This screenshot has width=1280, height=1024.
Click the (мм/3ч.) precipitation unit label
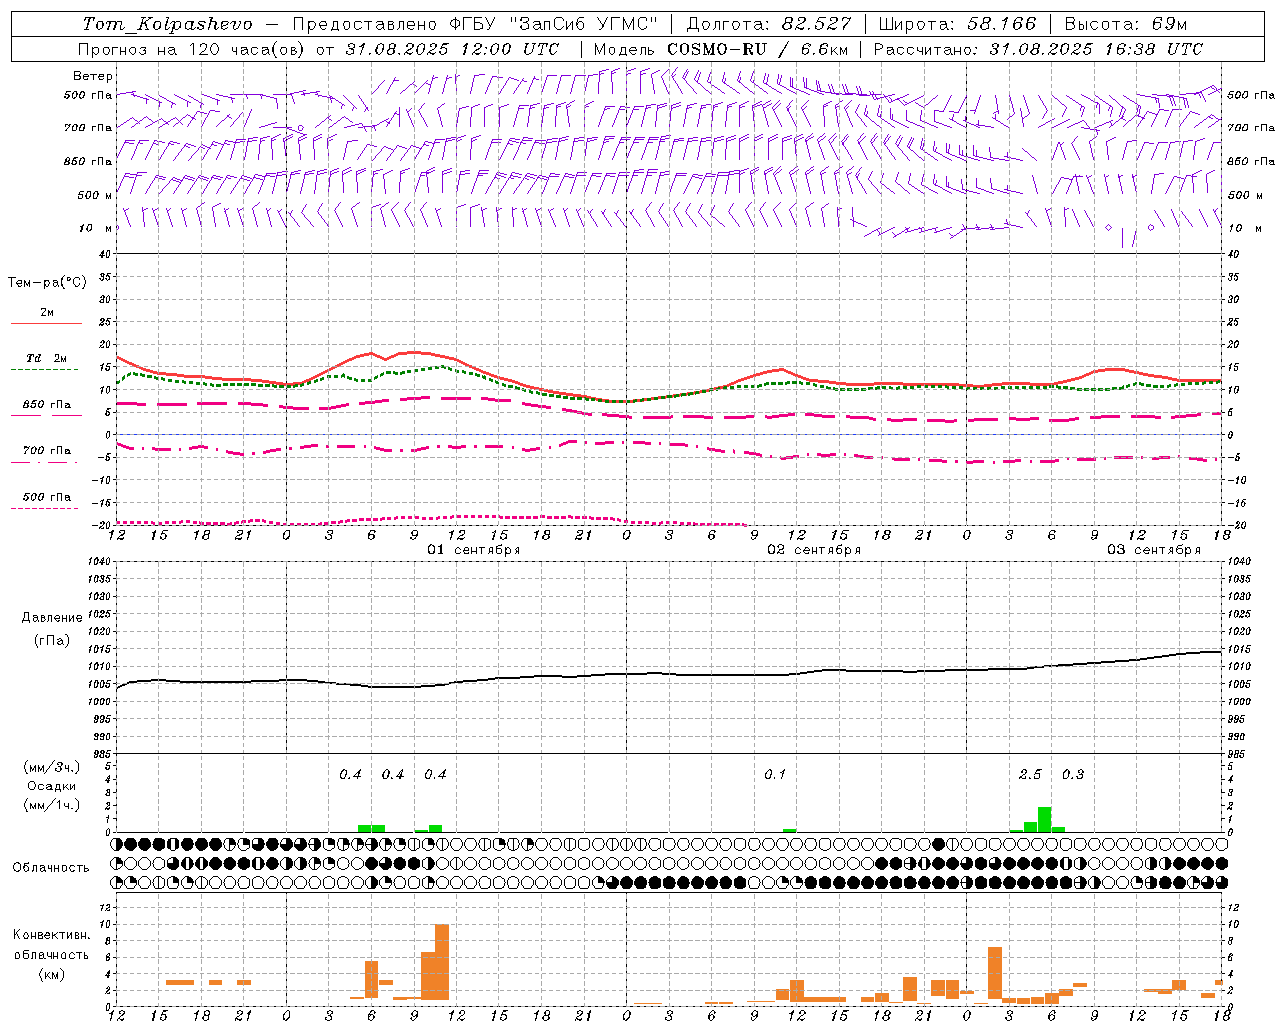click(x=52, y=767)
